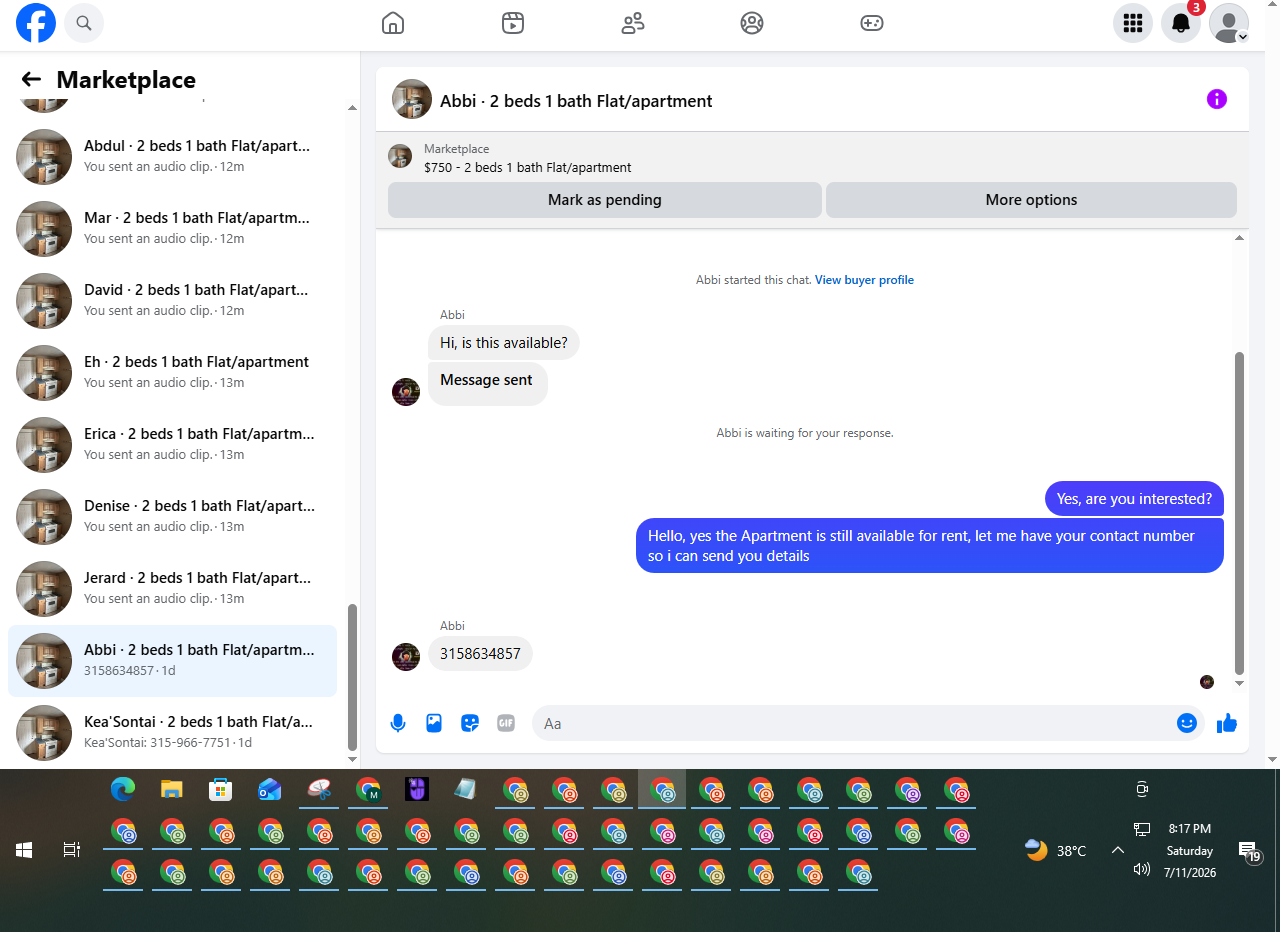The width and height of the screenshot is (1280, 932).
Task: Click the Meet Now camera tray icon
Action: tap(1142, 790)
